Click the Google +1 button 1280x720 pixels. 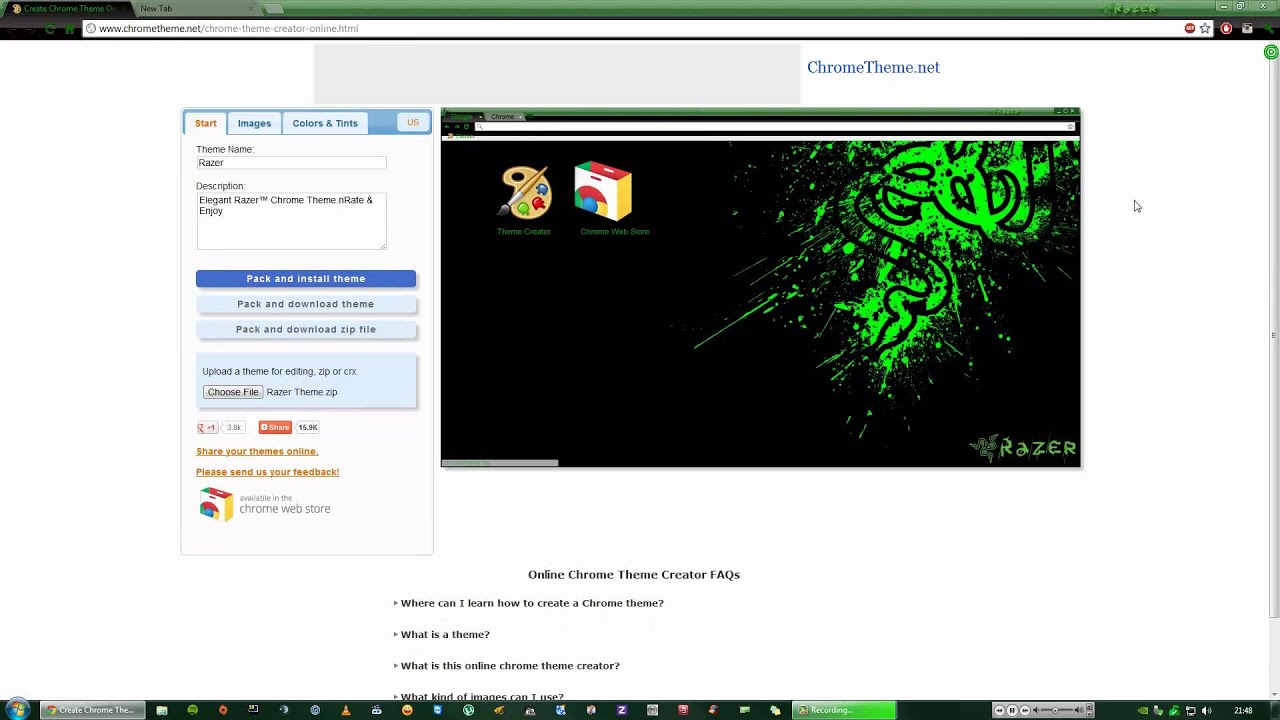(x=207, y=427)
